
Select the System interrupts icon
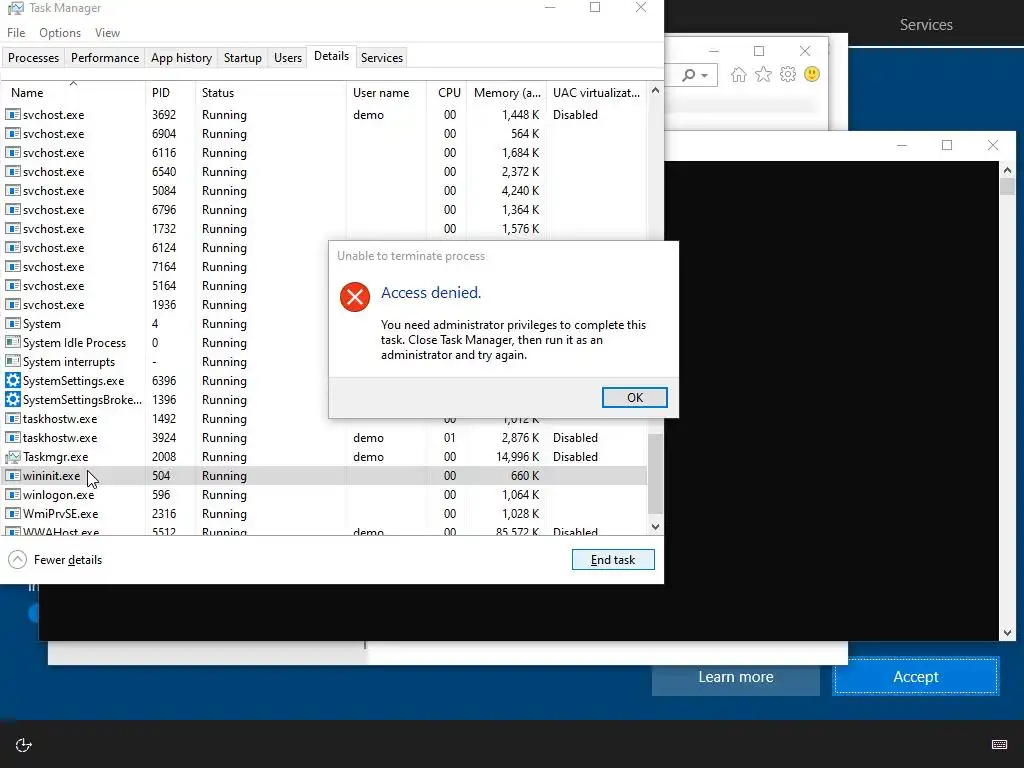click(x=12, y=361)
